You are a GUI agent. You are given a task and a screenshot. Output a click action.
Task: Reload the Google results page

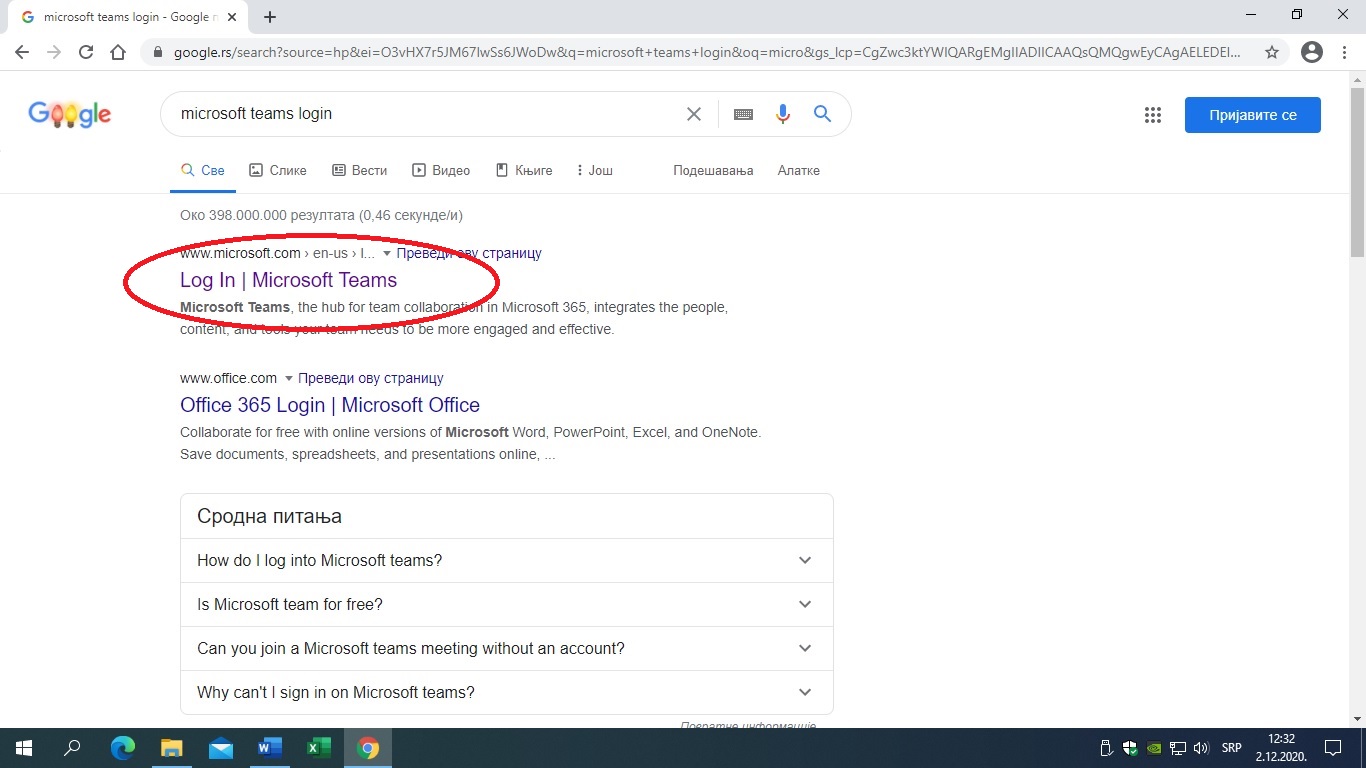point(86,52)
